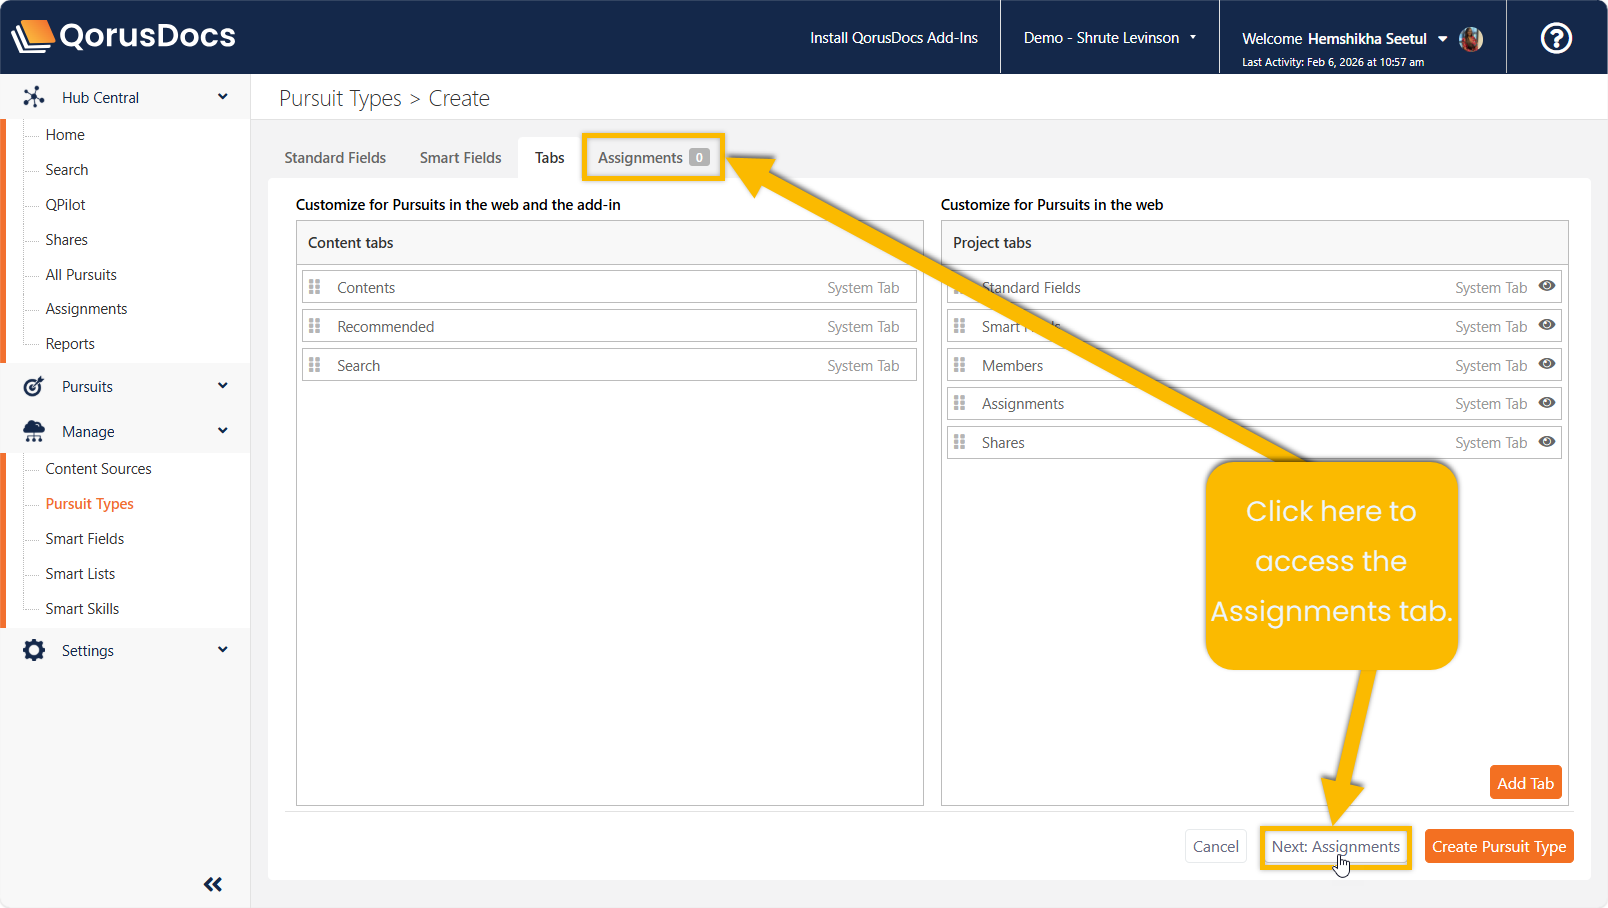This screenshot has height=908, width=1608.
Task: Open the Standard Fields tab
Action: click(x=335, y=158)
